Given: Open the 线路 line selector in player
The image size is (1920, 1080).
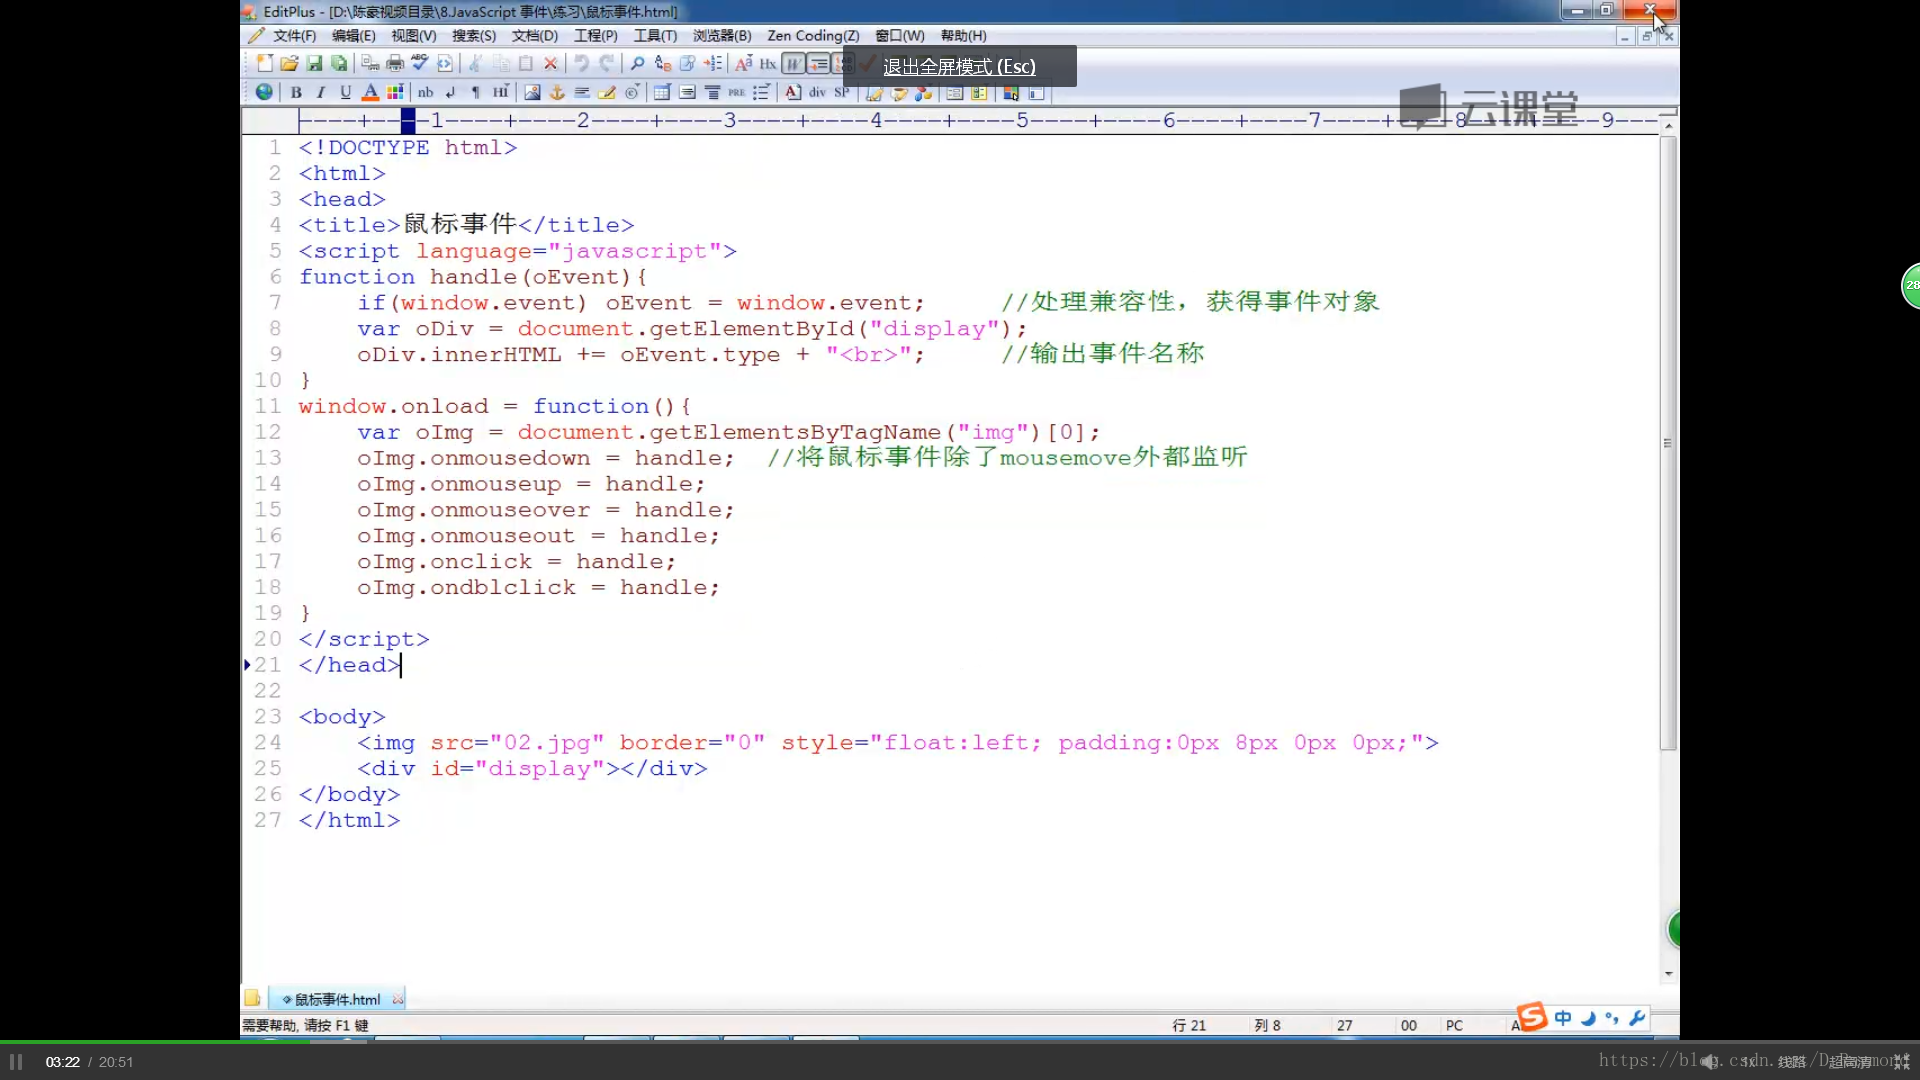Looking at the screenshot, I should (1792, 1062).
